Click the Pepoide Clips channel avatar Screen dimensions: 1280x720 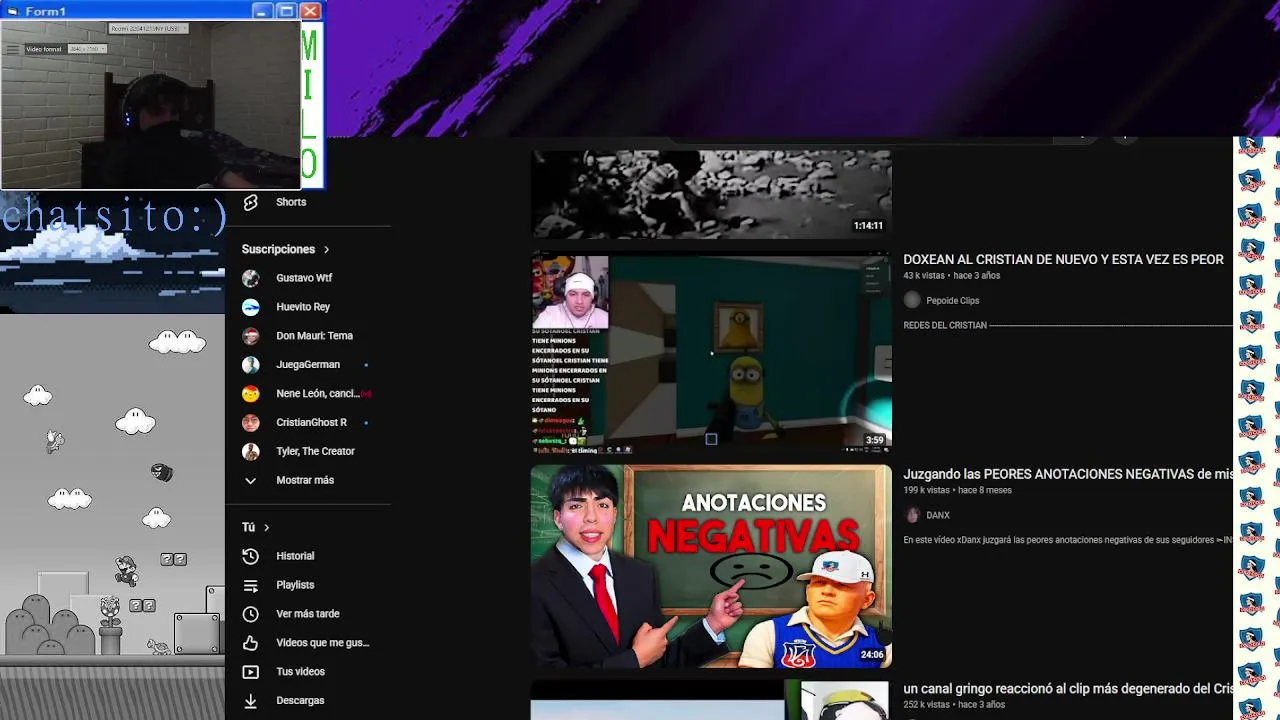pos(912,300)
